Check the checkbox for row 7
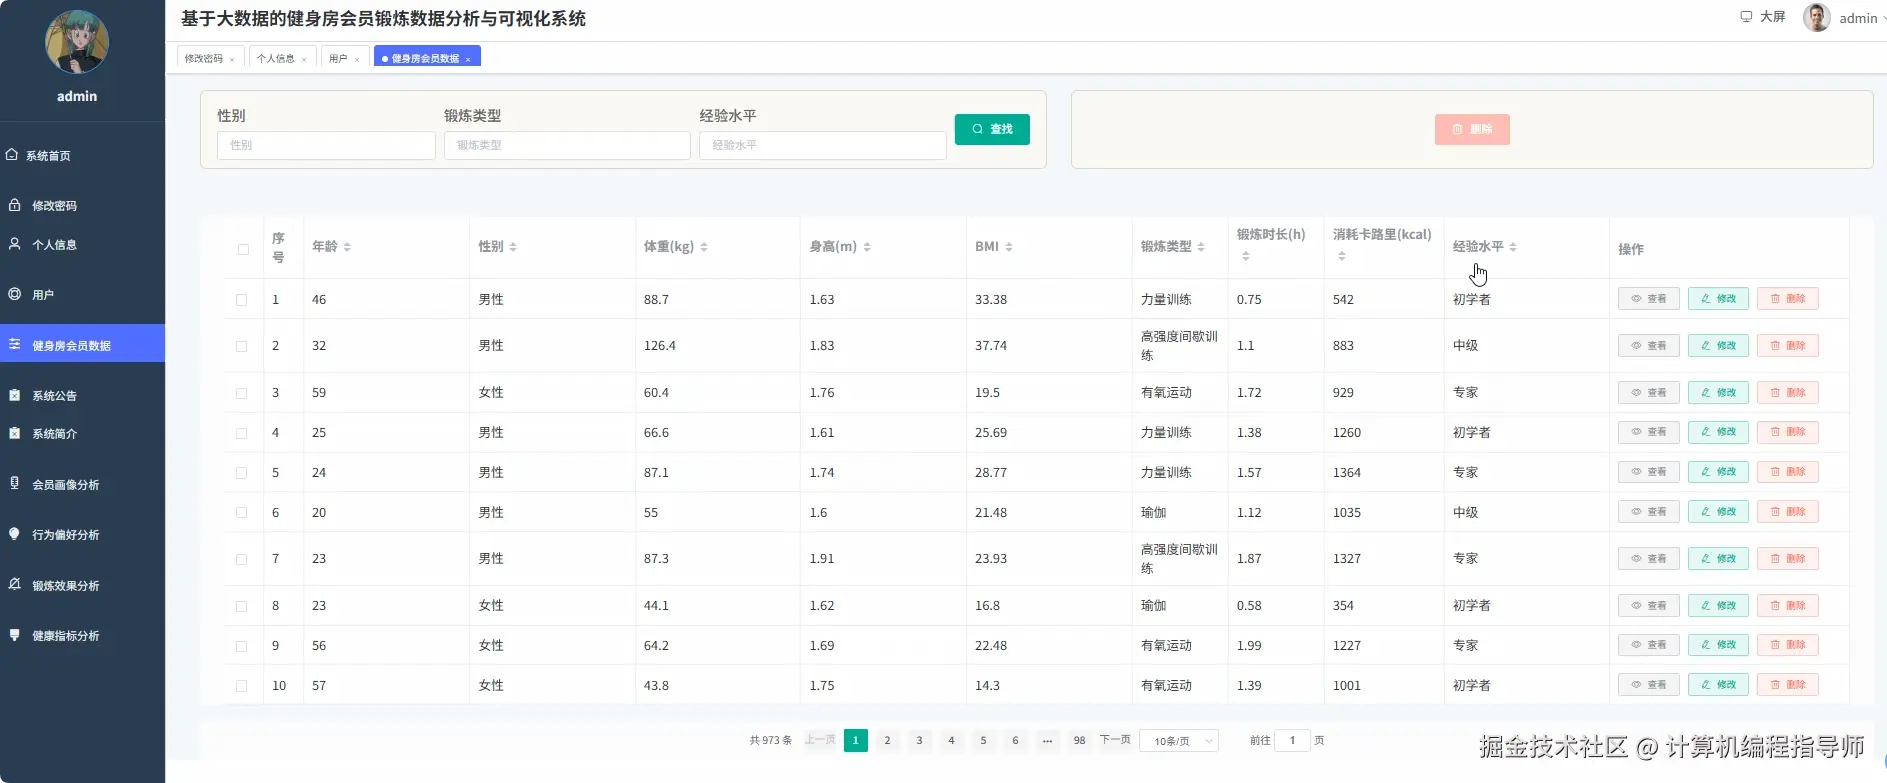Image resolution: width=1887 pixels, height=783 pixels. 241,559
